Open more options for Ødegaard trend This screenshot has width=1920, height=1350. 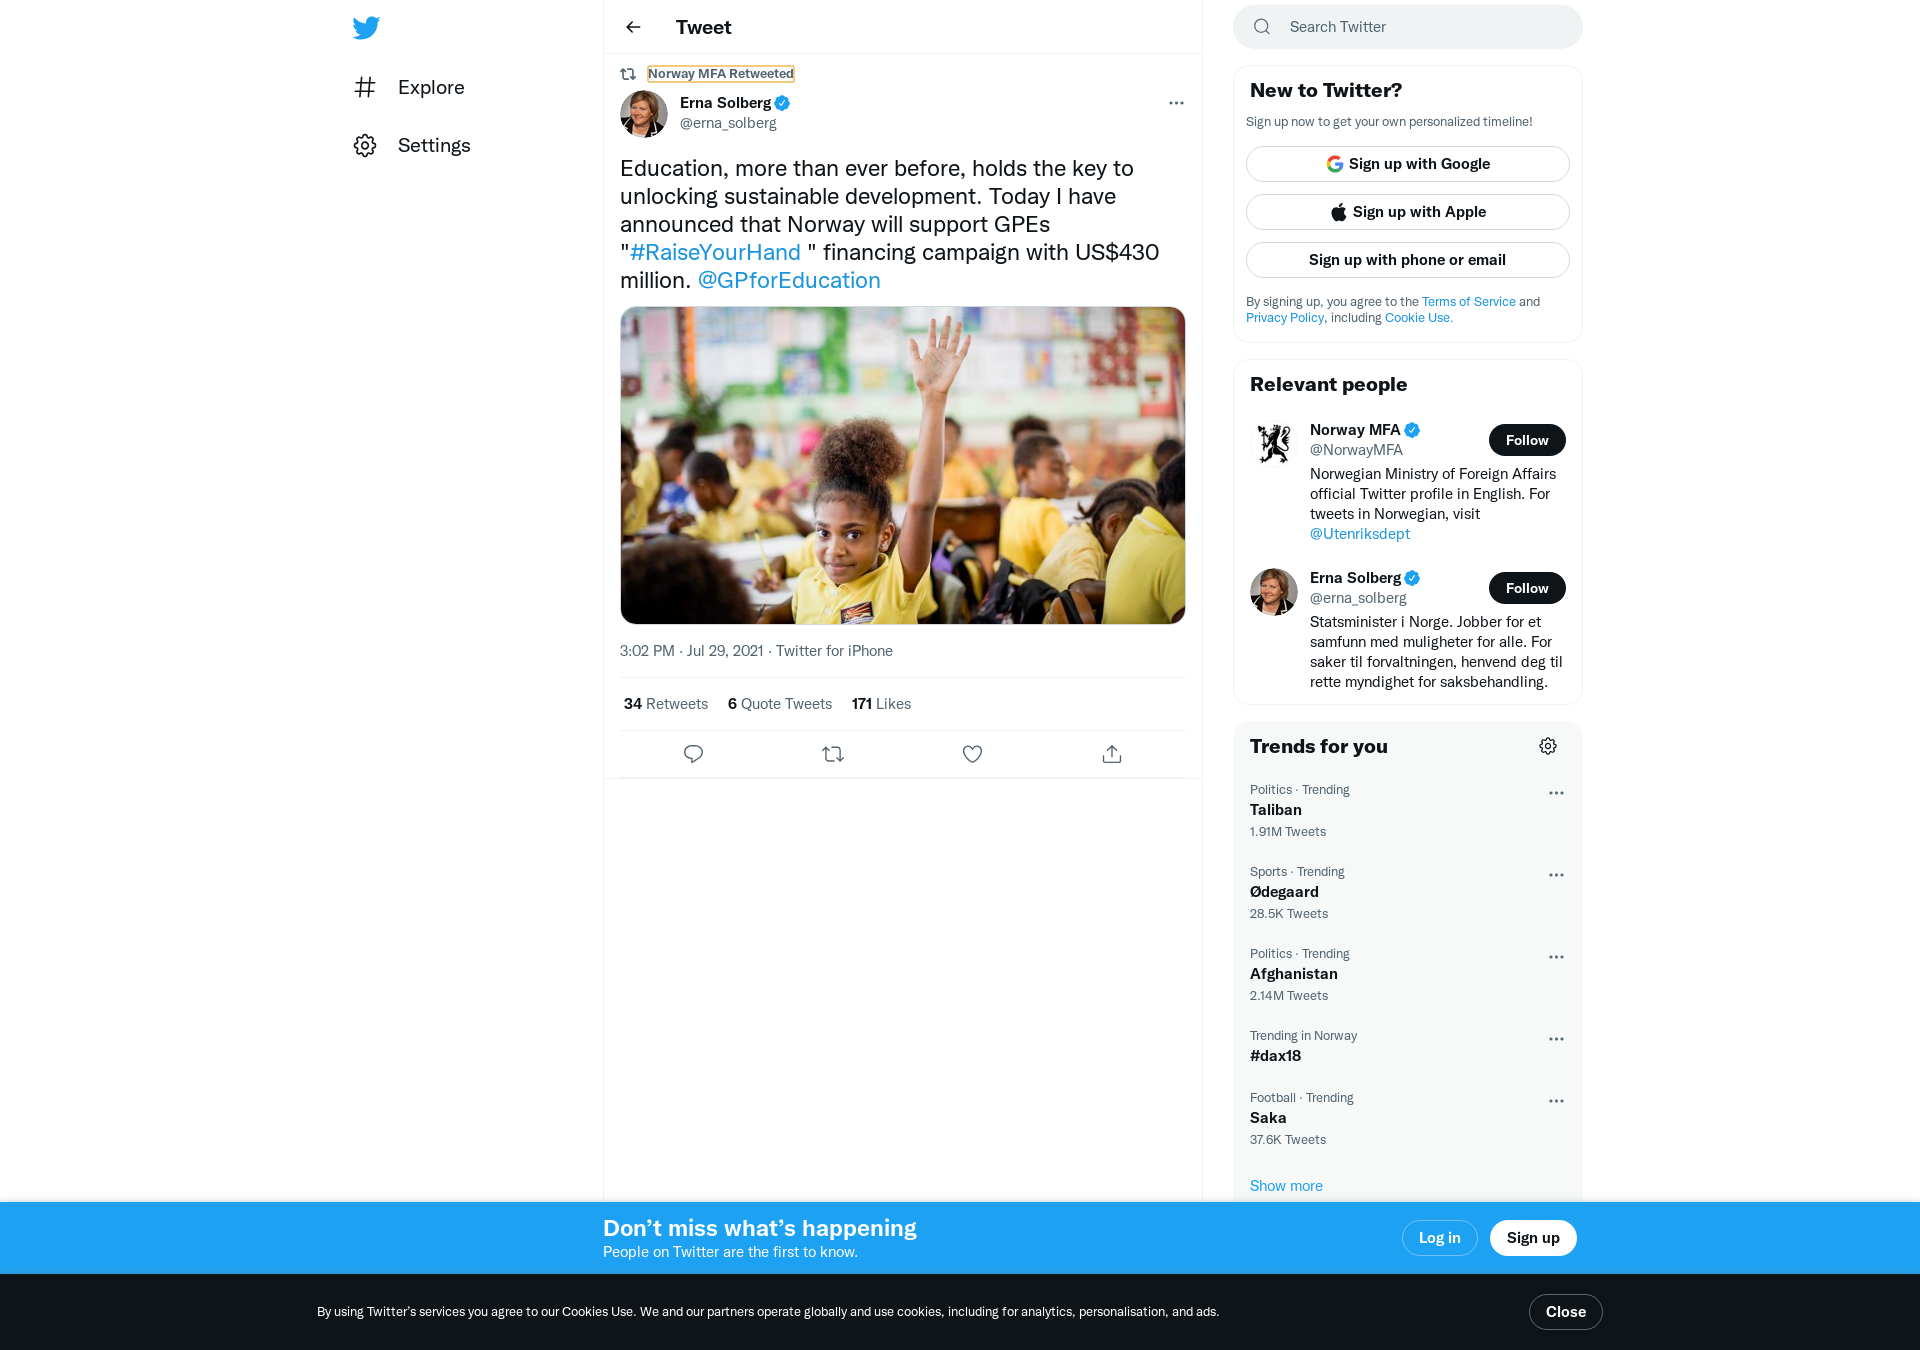pos(1556,875)
